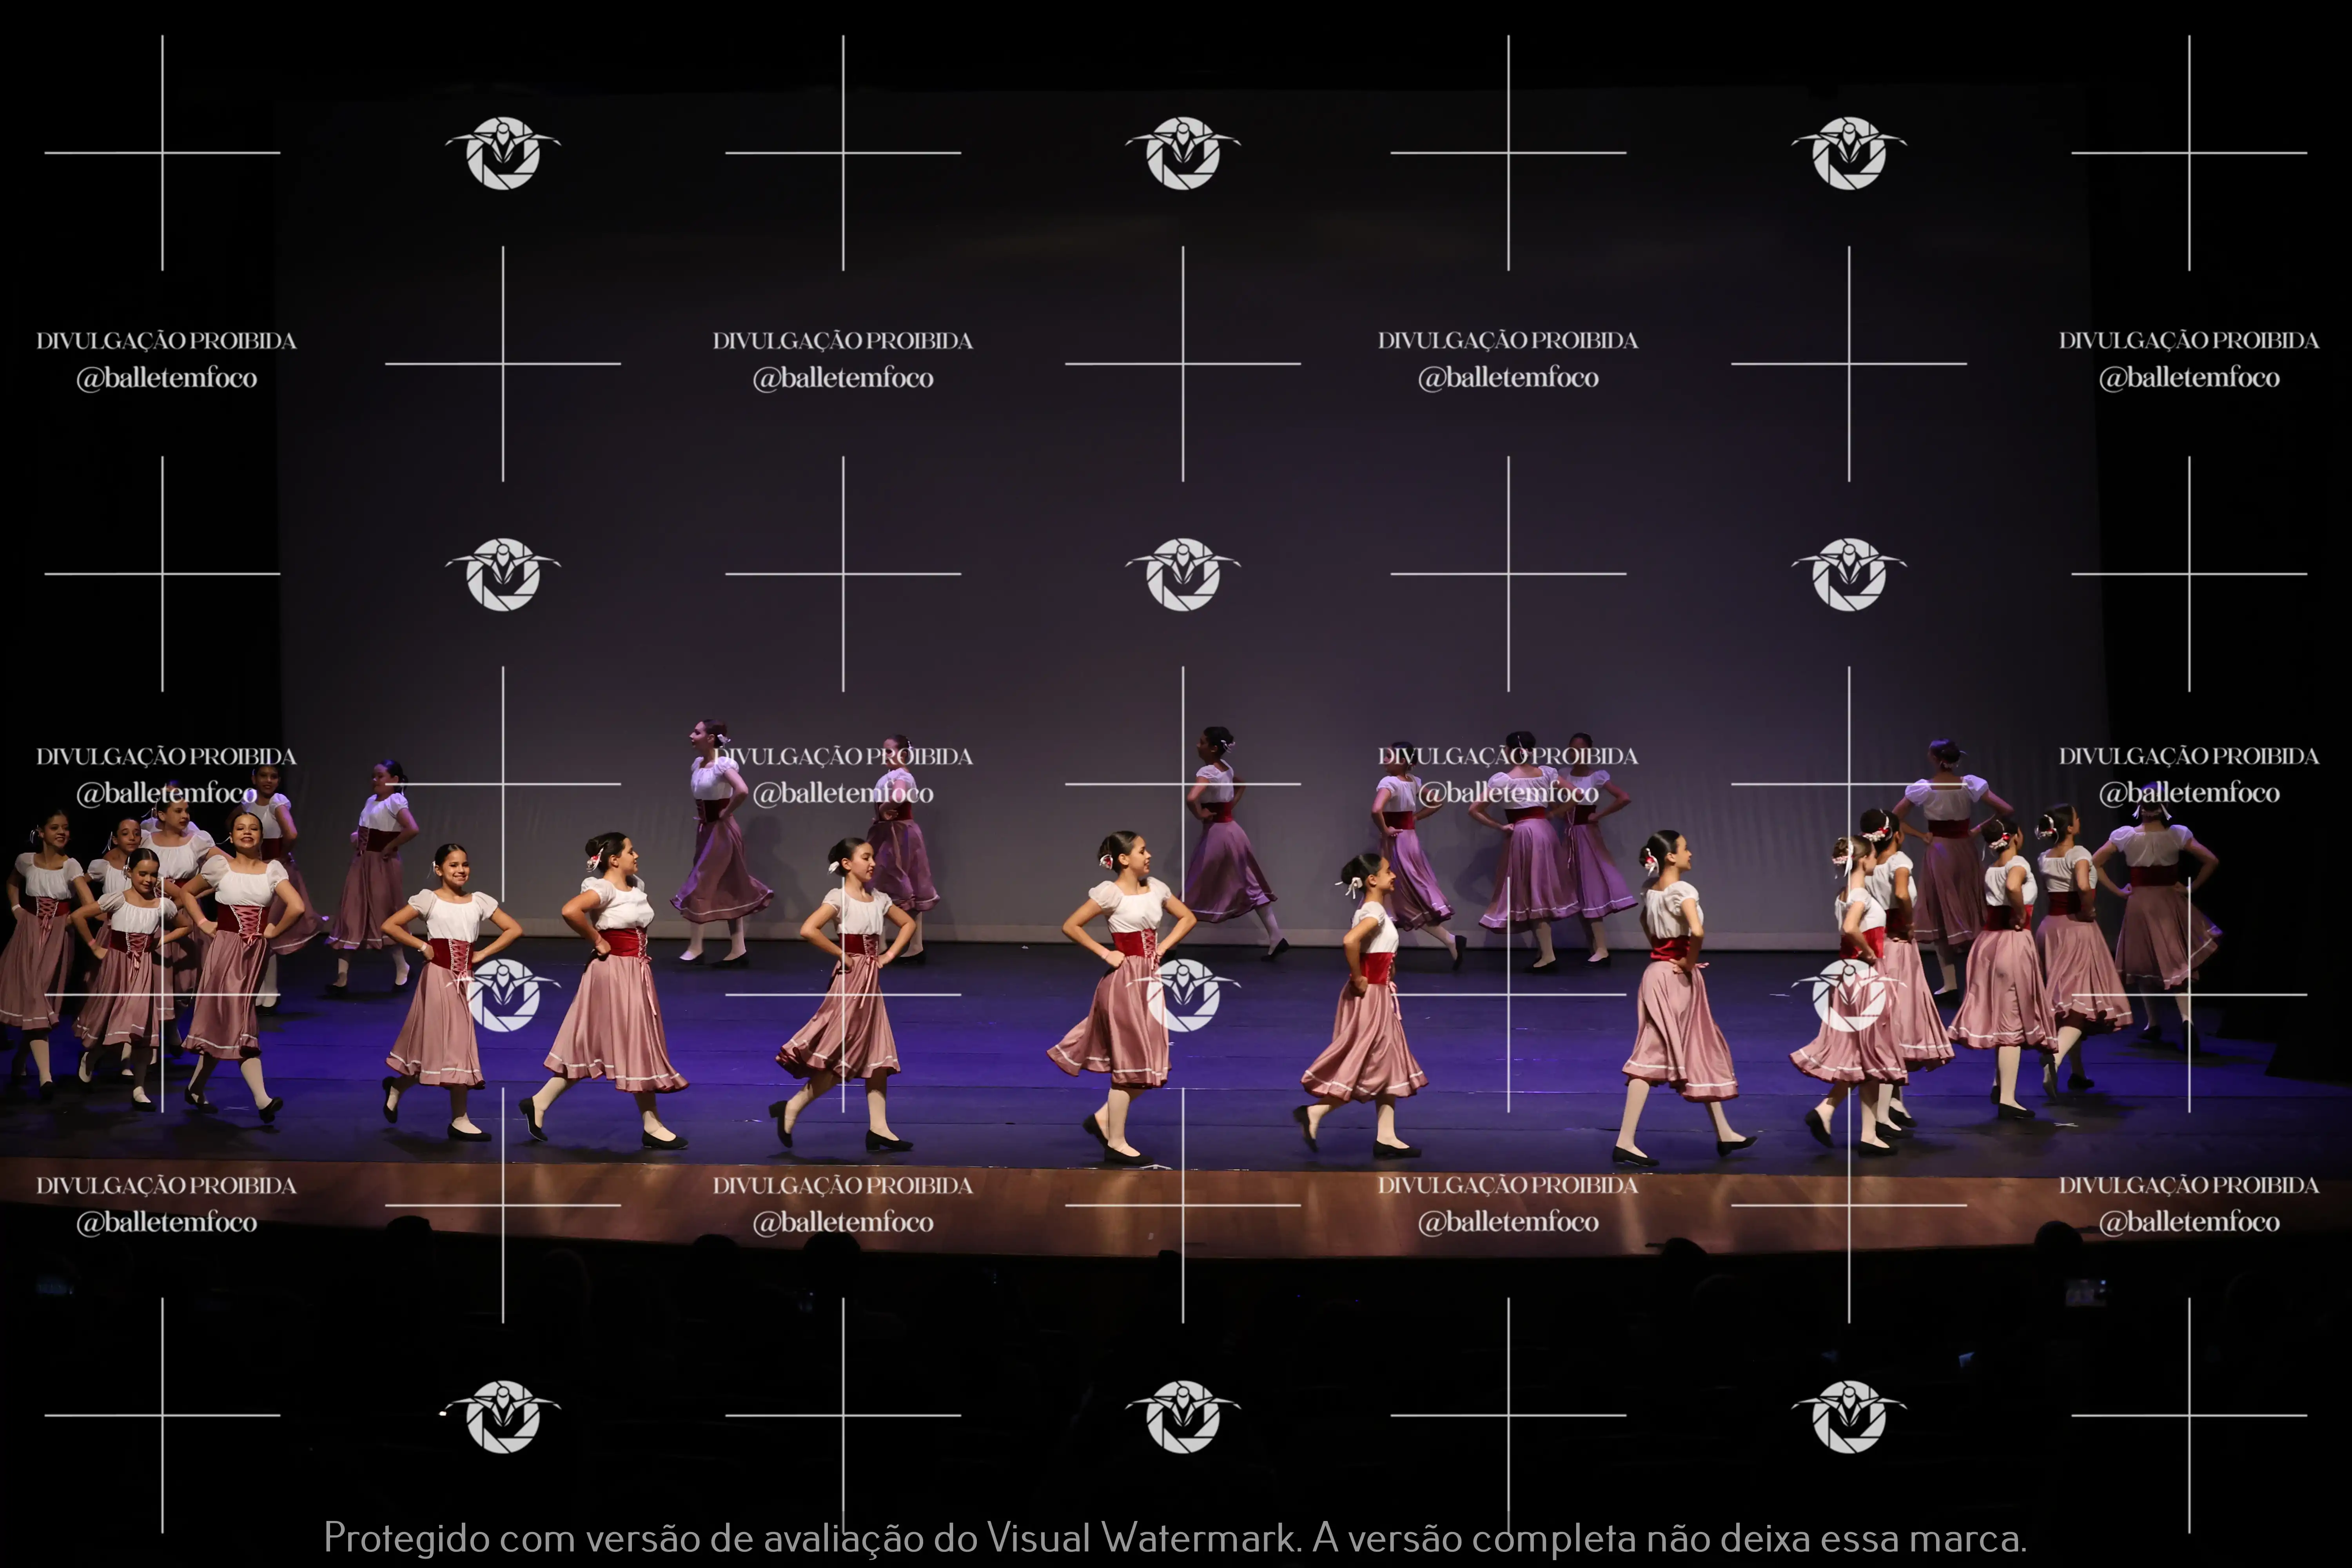
Task: Click the "DIVULGAÇÃO PROIBIDA" text on the stage edge, far right
Action: click(x=2188, y=1186)
